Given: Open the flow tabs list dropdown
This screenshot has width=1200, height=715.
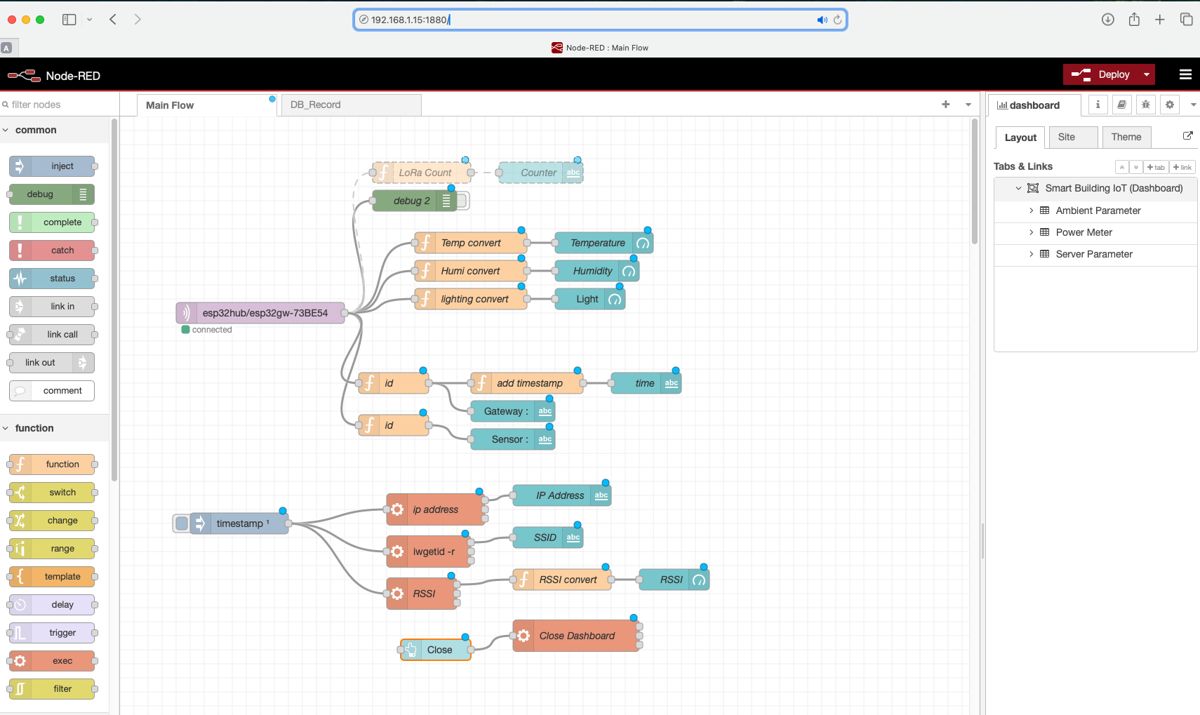Looking at the screenshot, I should [968, 104].
